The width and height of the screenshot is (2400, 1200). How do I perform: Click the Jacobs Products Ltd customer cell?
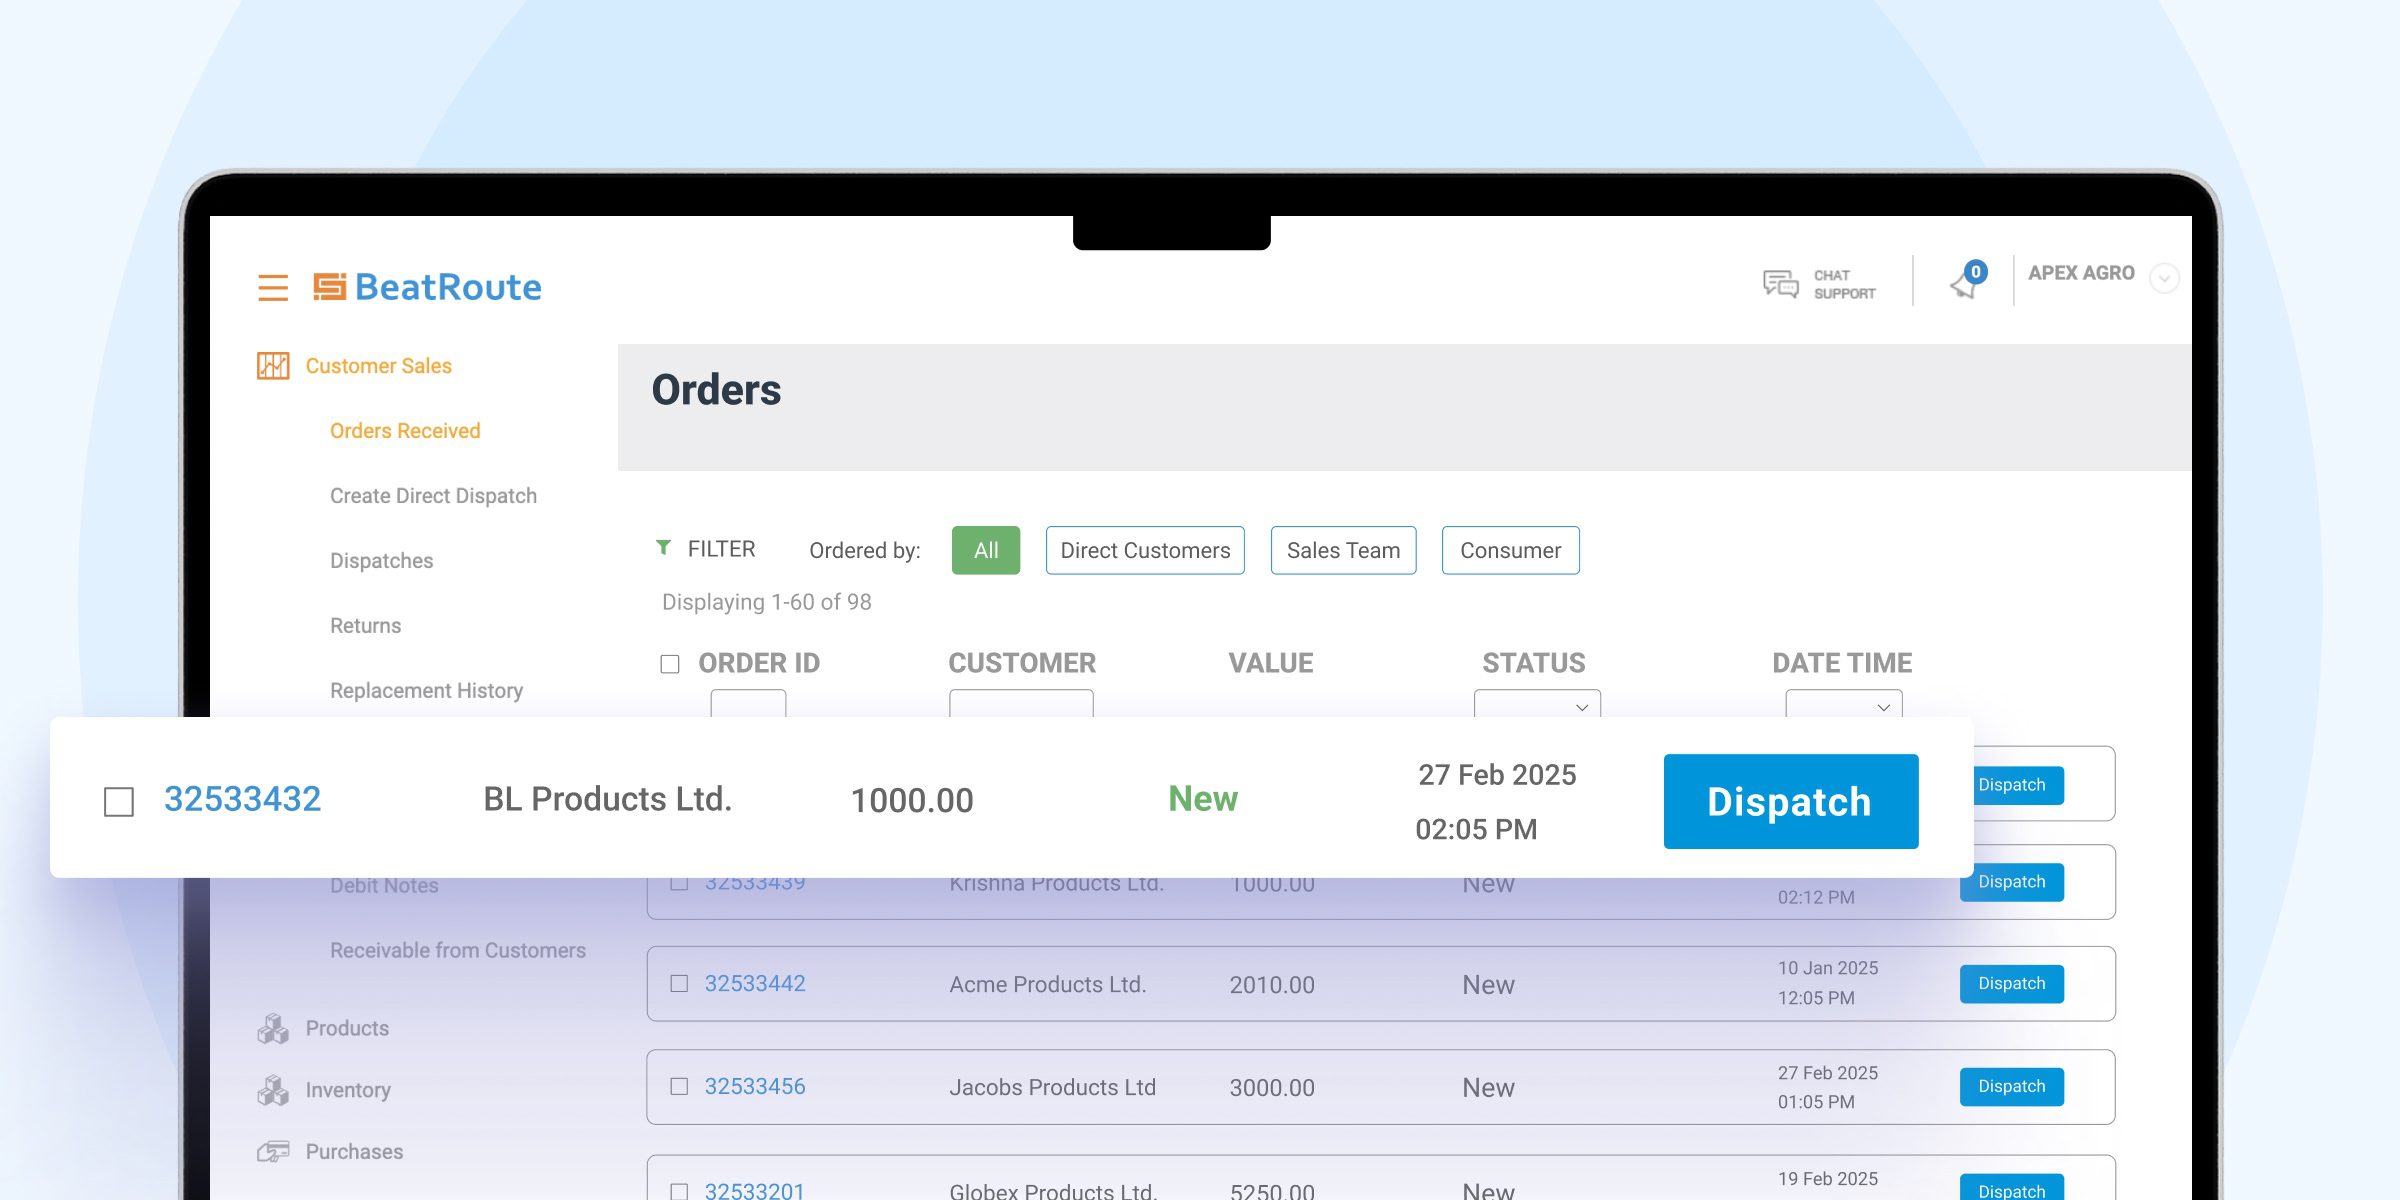point(1052,1088)
